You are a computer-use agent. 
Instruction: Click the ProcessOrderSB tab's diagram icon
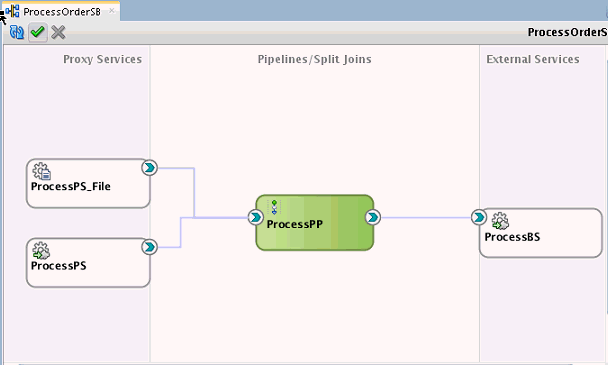click(12, 11)
